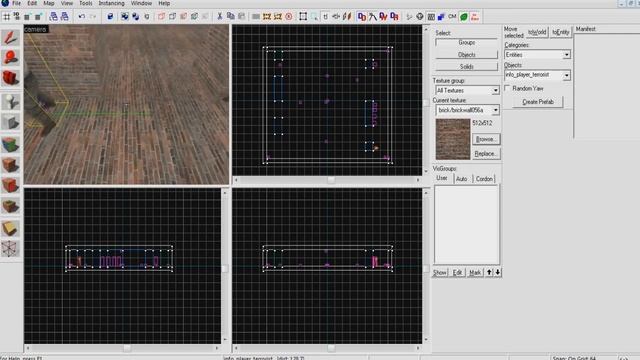The width and height of the screenshot is (640, 360).
Task: Toggle the CM toolbar button
Action: click(452, 17)
